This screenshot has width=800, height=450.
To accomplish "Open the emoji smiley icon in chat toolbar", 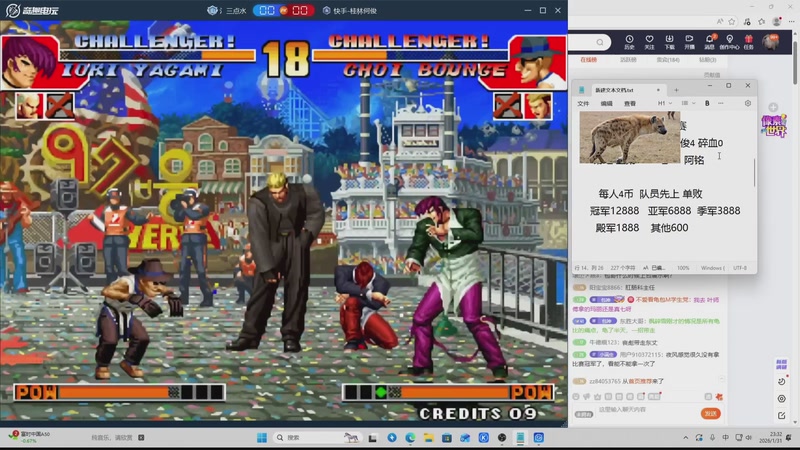I will (576, 396).
